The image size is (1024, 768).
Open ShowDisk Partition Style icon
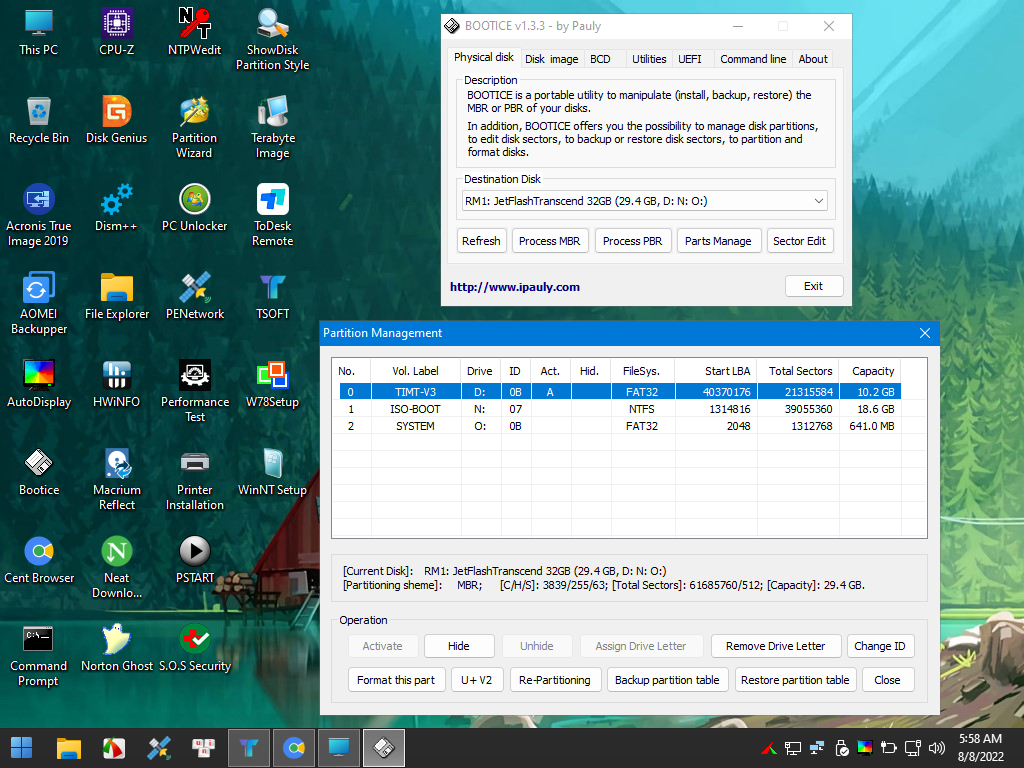click(272, 39)
